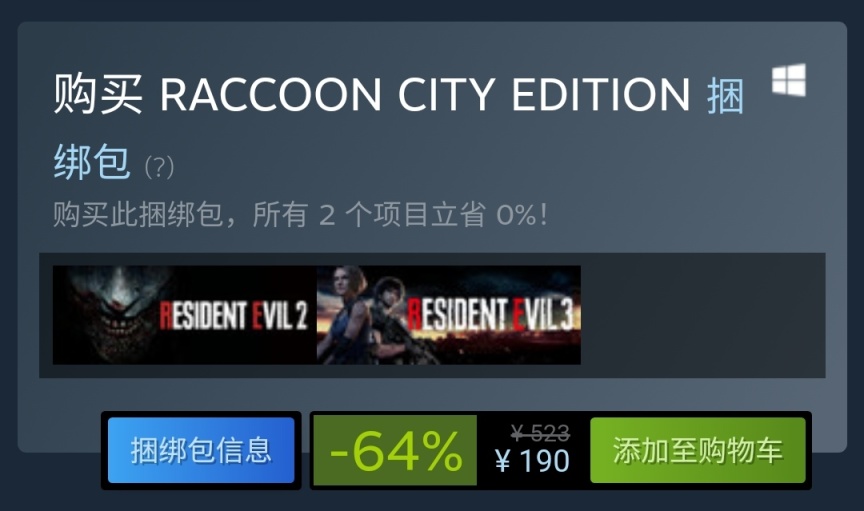864x511 pixels.
Task: Click the 捆 character at title line end
Action: click(x=726, y=95)
